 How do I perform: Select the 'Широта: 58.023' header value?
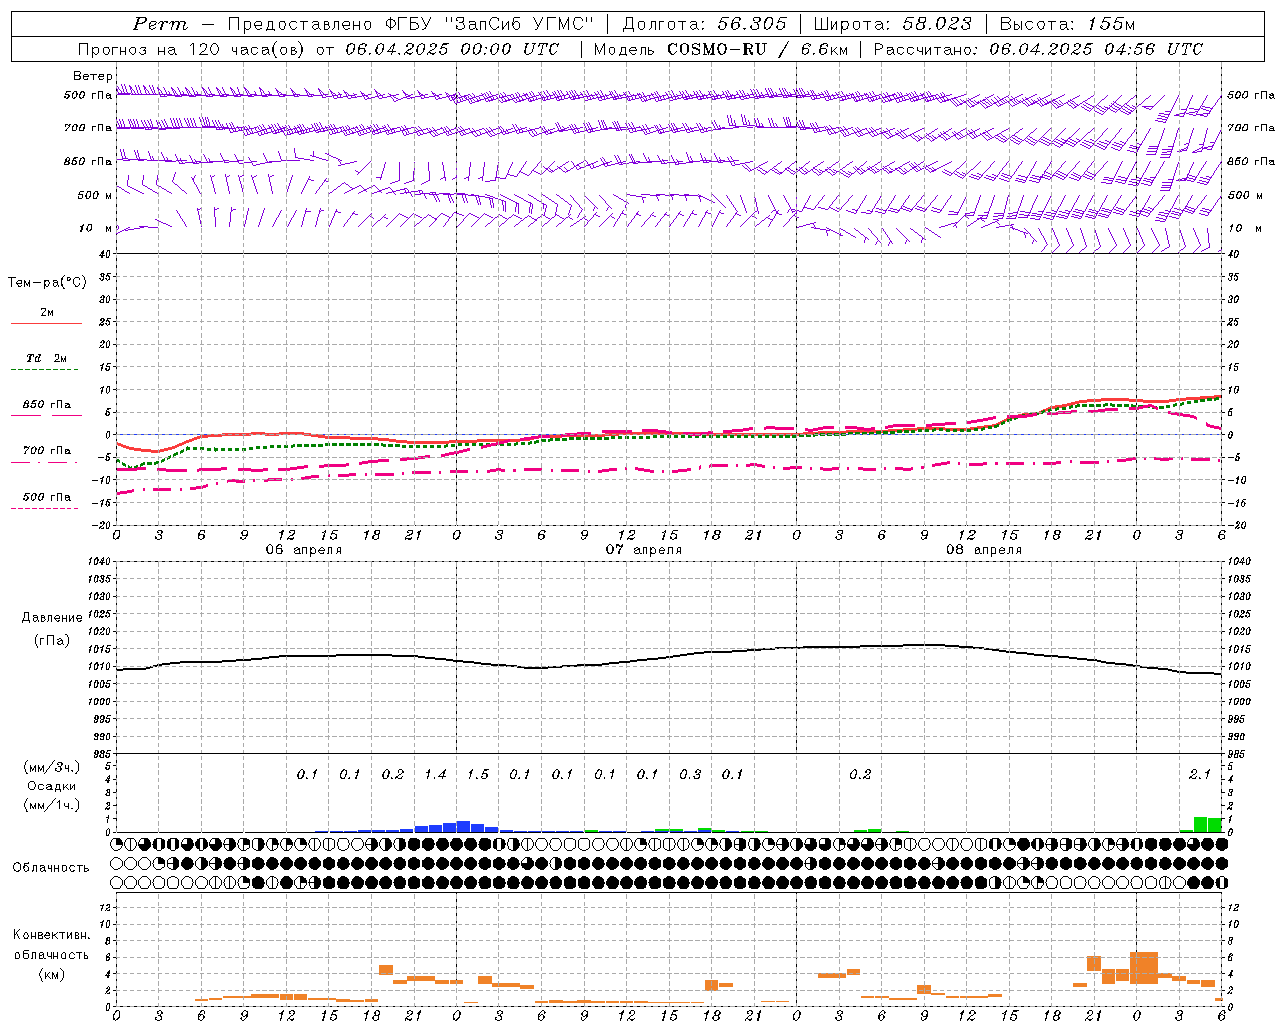click(892, 24)
